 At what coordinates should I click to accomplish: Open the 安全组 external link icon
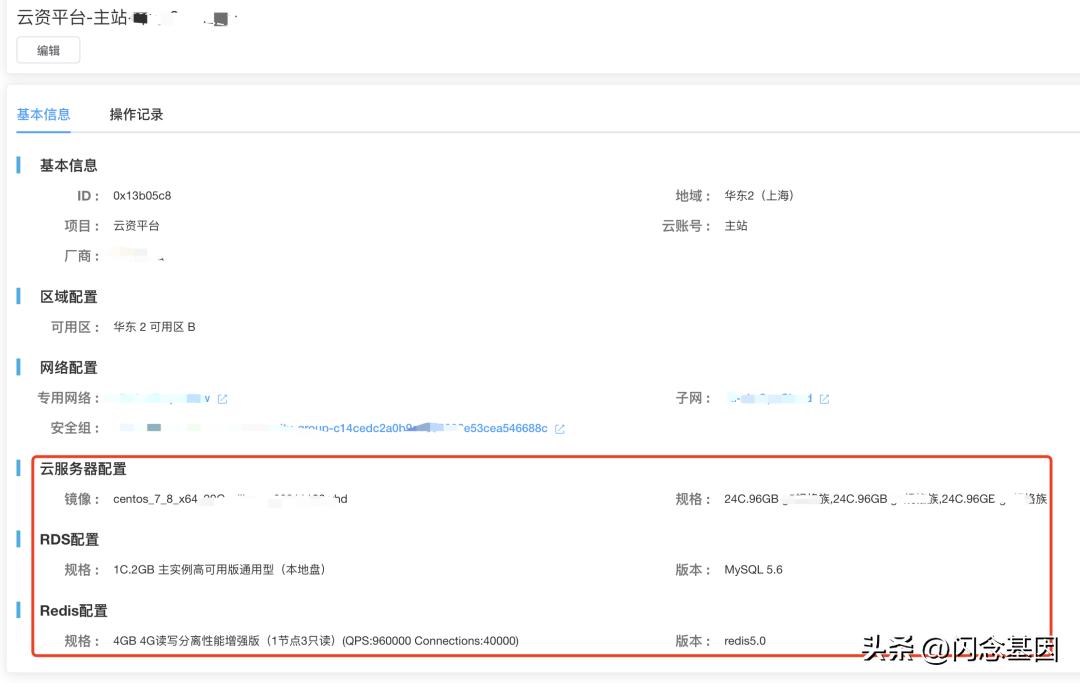[560, 428]
